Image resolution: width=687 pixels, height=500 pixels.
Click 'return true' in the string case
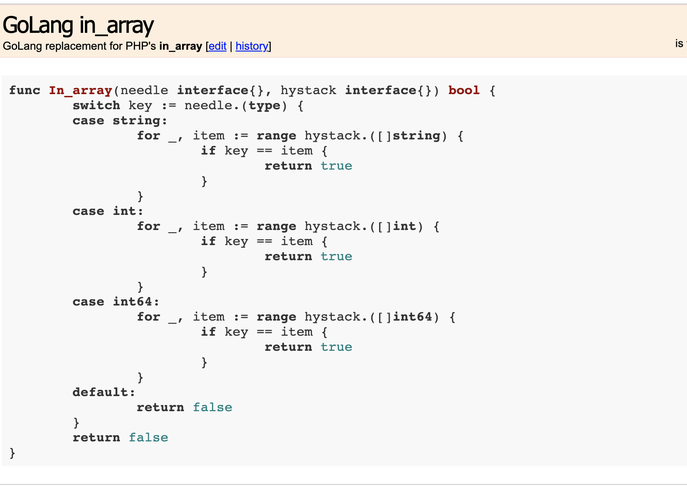pyautogui.click(x=308, y=166)
